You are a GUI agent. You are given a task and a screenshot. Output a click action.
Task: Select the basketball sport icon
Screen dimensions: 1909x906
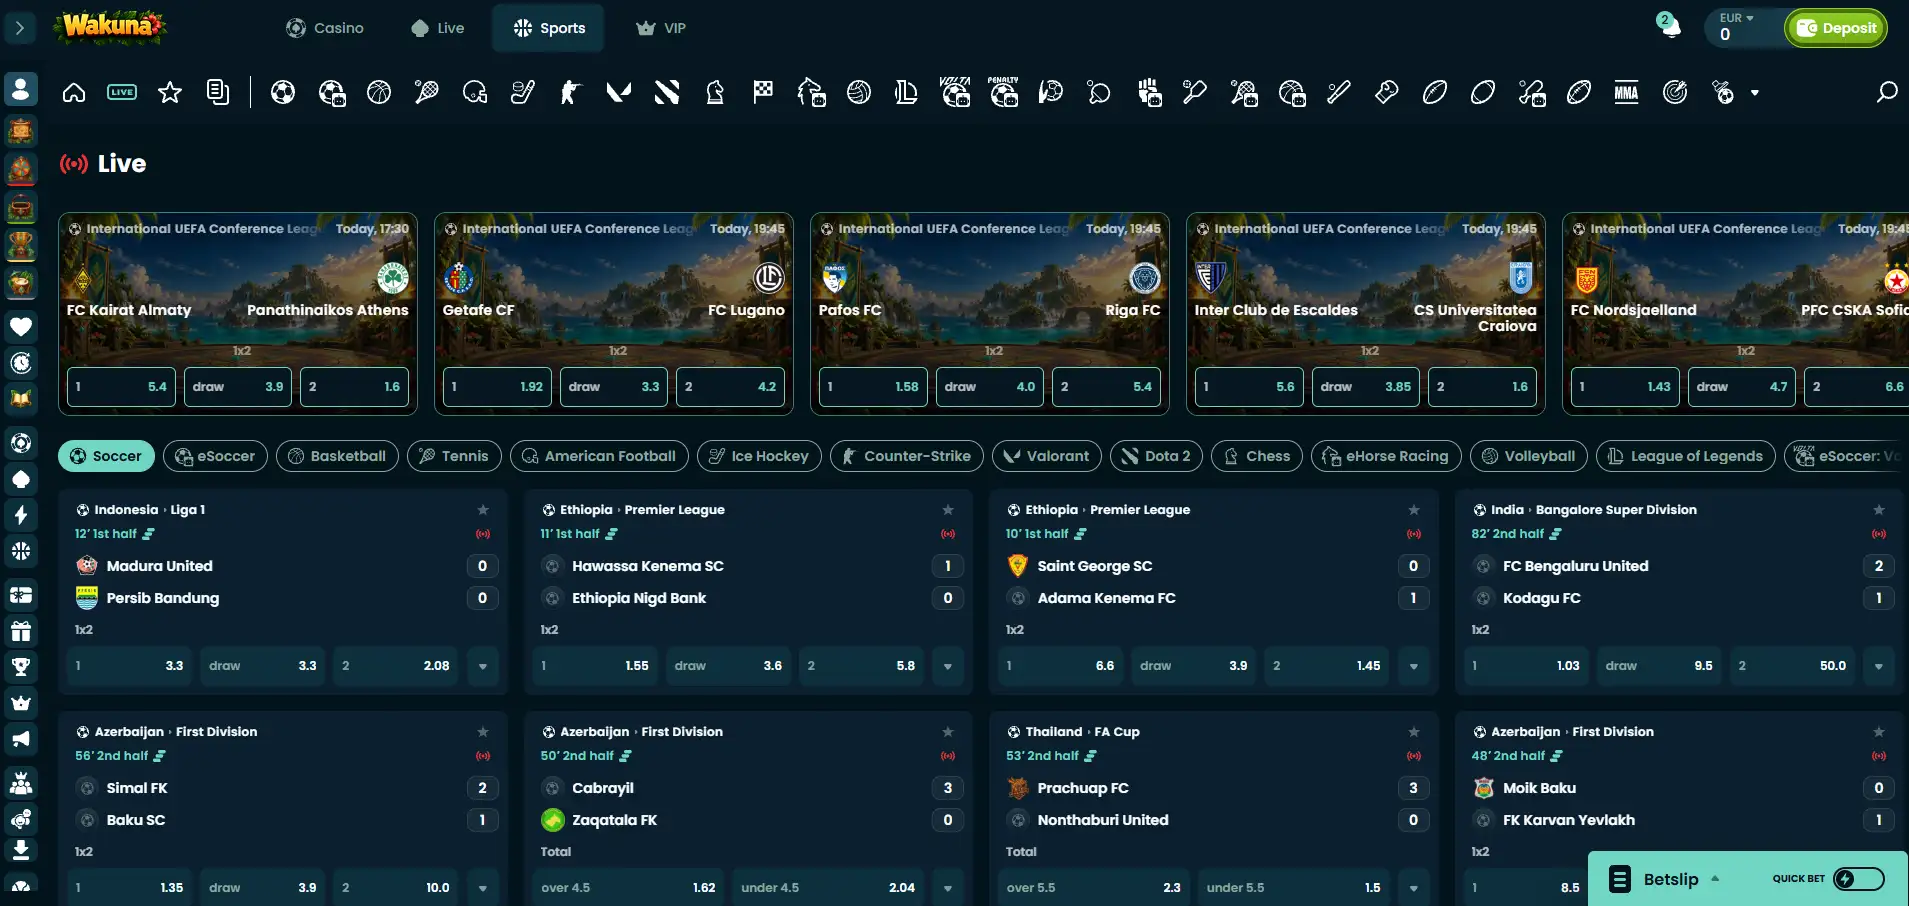(x=379, y=93)
